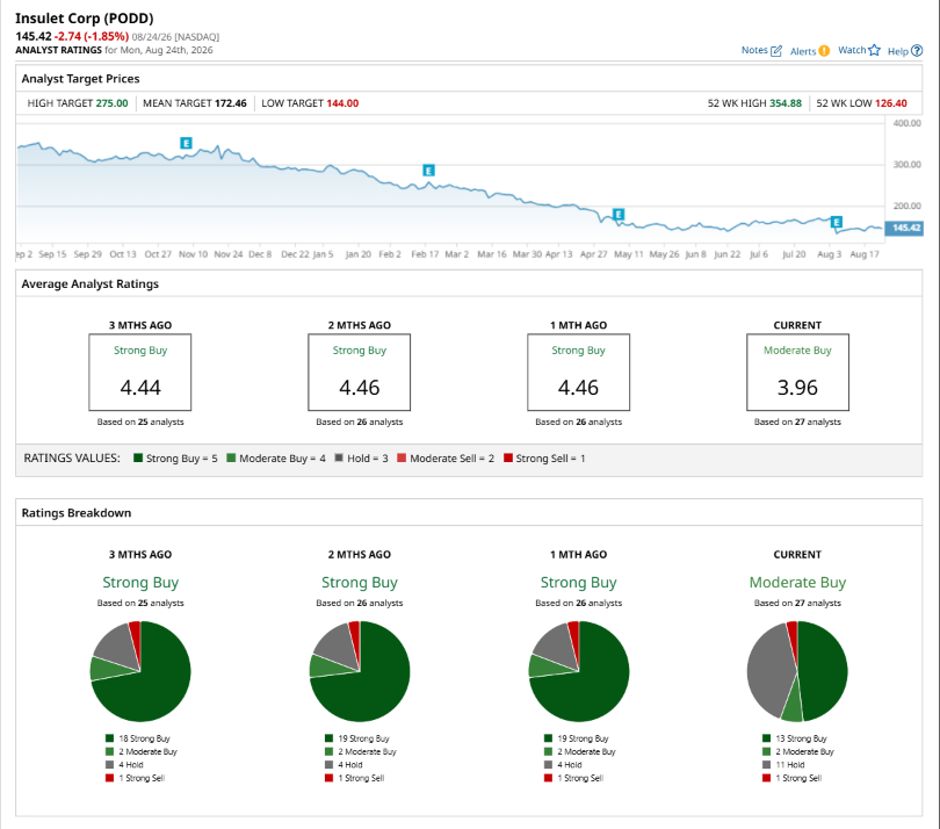Click 2 Moderate Buy entry under 3 MTHS AGO
The width and height of the screenshot is (940, 829).
147,752
